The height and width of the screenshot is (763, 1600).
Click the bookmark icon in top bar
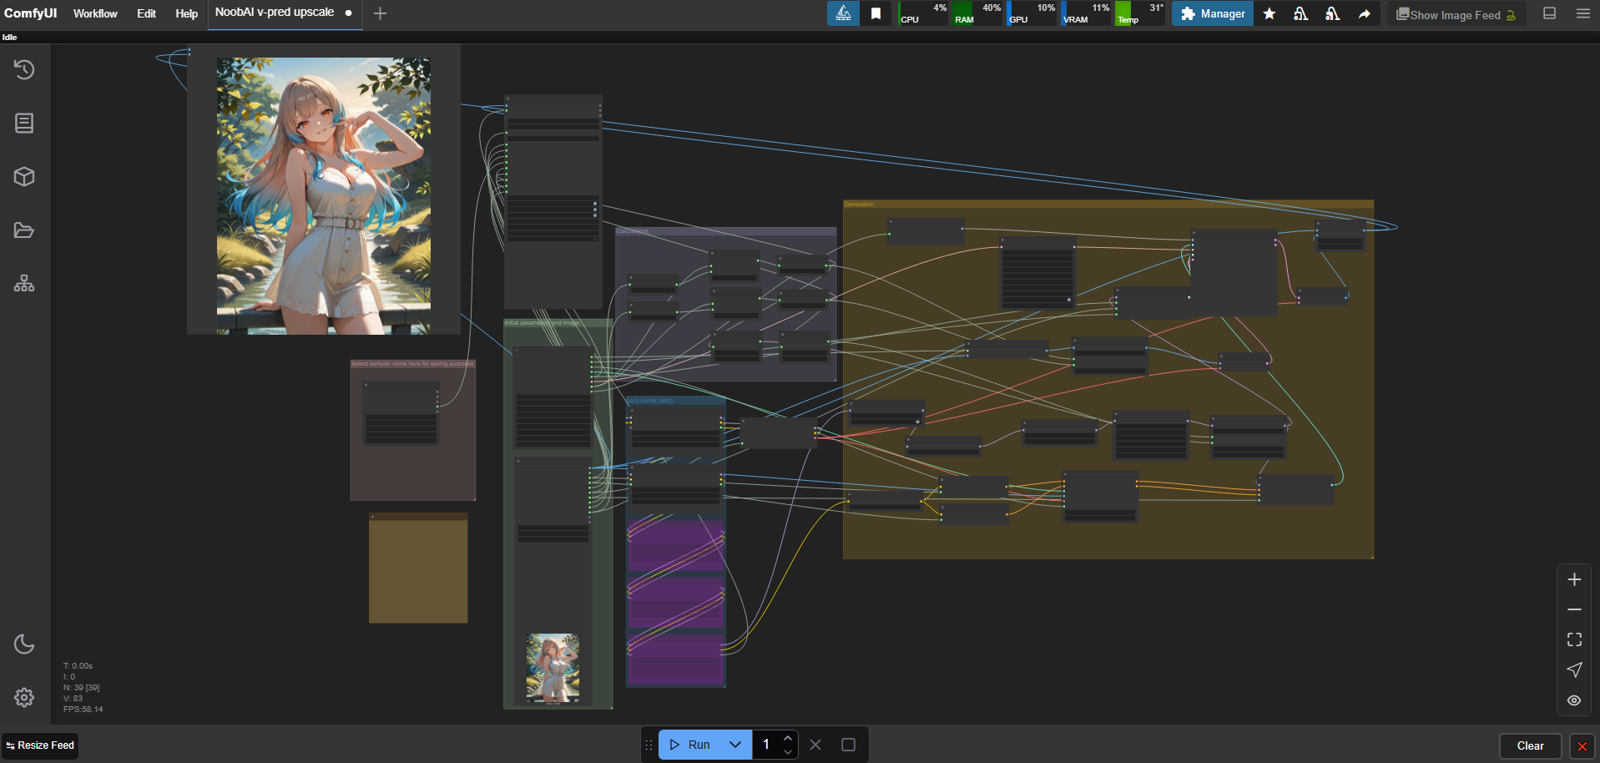pyautogui.click(x=876, y=13)
